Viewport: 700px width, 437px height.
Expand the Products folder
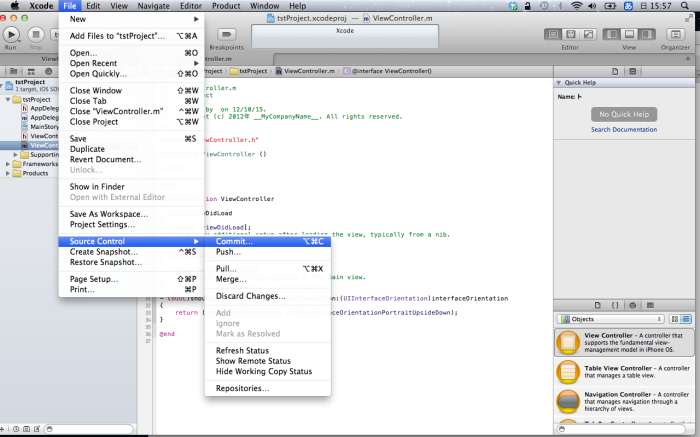point(8,174)
